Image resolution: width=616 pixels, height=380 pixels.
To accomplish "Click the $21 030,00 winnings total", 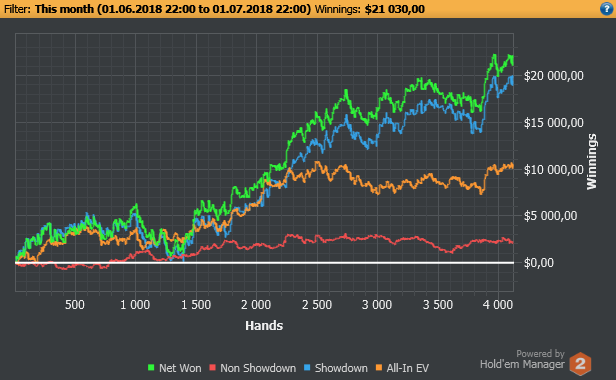I will [394, 9].
